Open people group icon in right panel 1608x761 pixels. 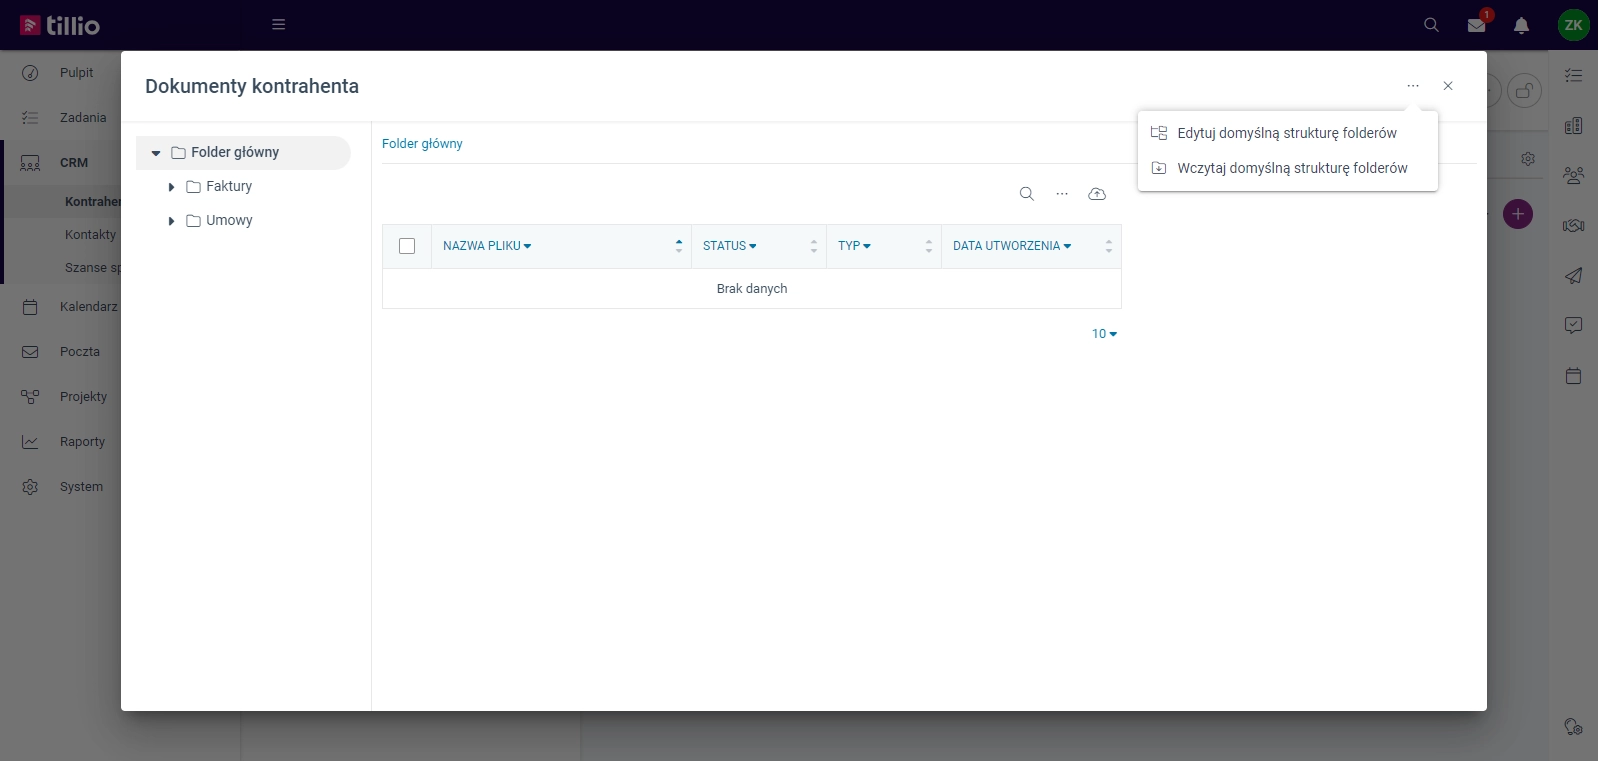1573,175
